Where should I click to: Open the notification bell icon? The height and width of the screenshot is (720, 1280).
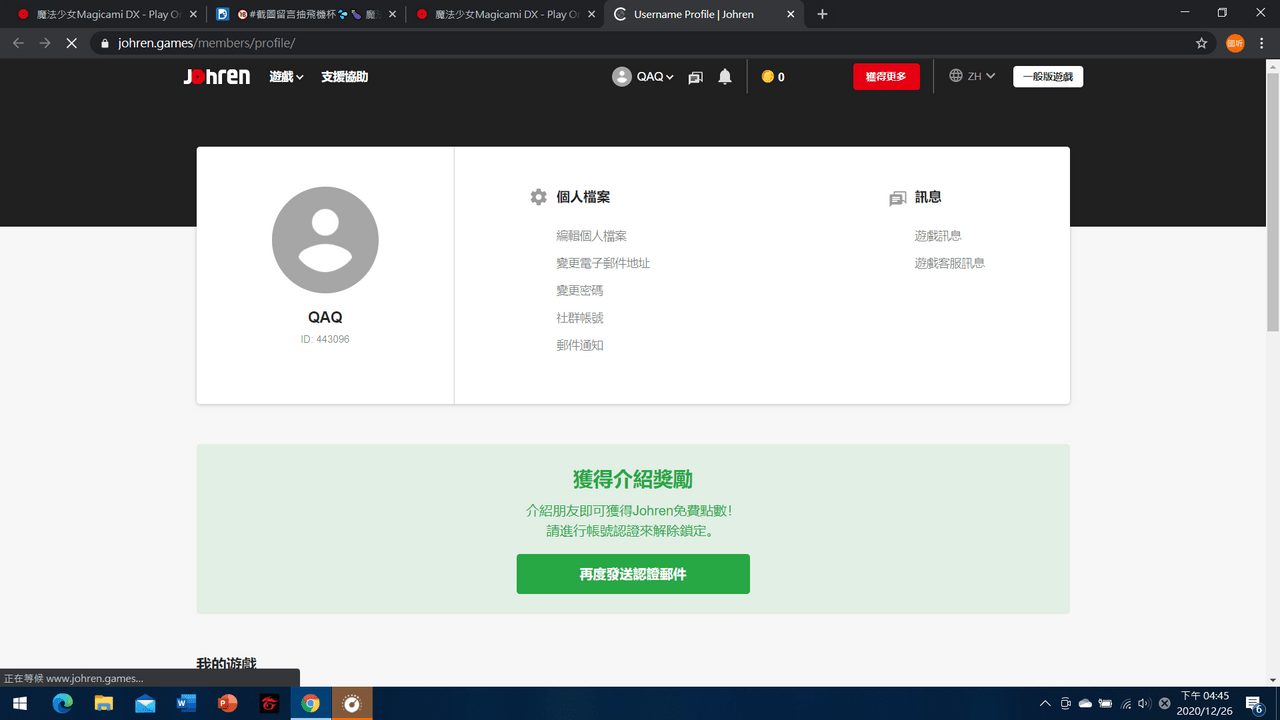725,77
